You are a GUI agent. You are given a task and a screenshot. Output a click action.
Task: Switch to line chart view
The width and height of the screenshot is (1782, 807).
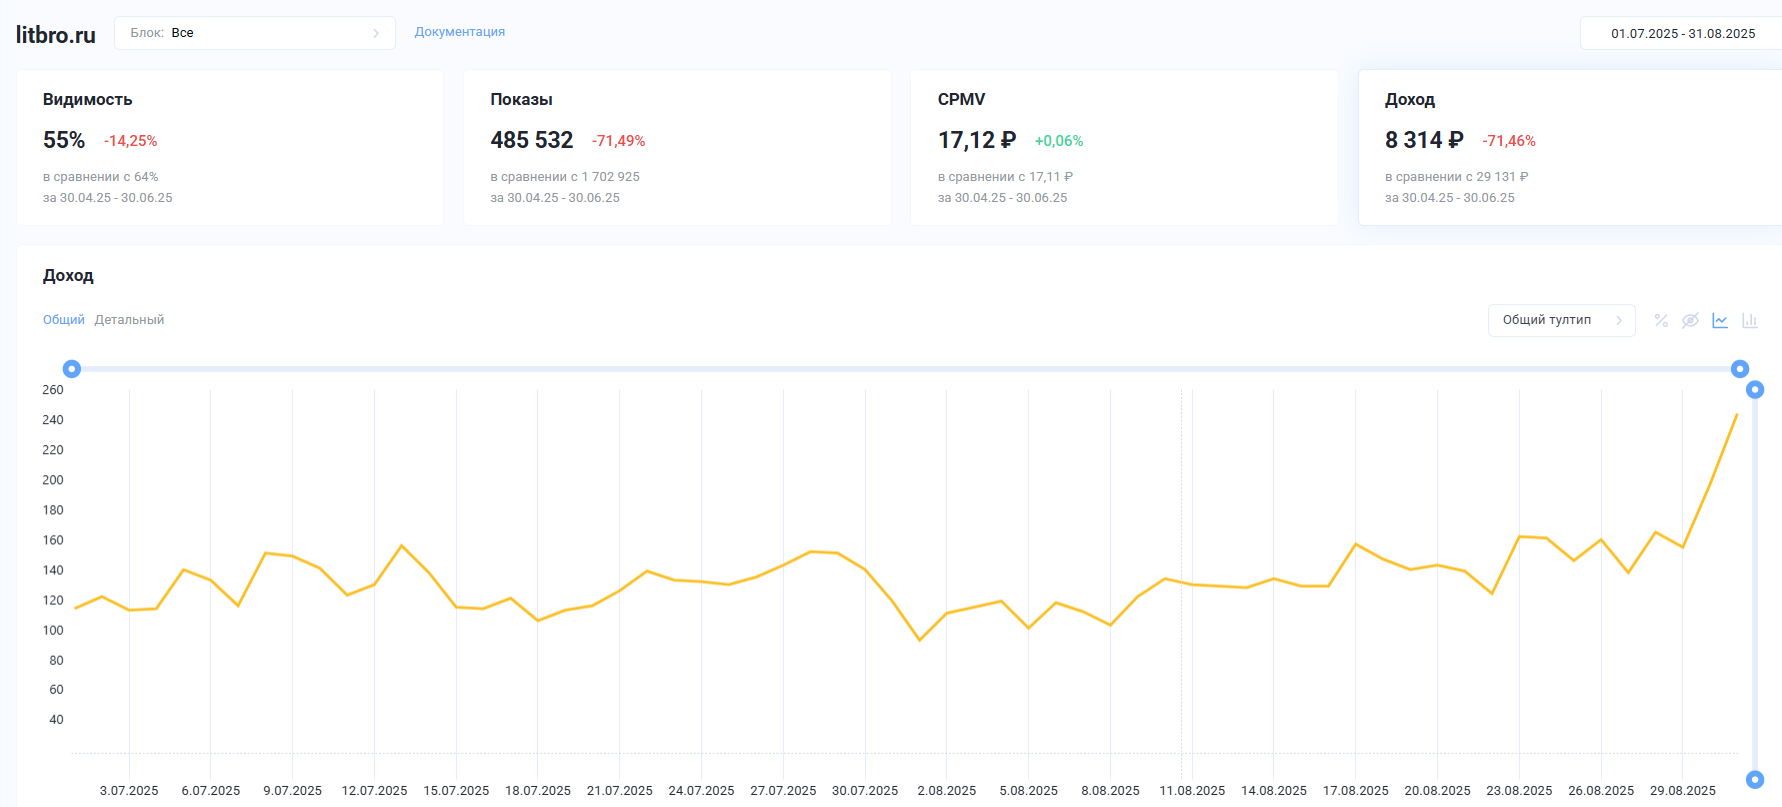[1720, 320]
